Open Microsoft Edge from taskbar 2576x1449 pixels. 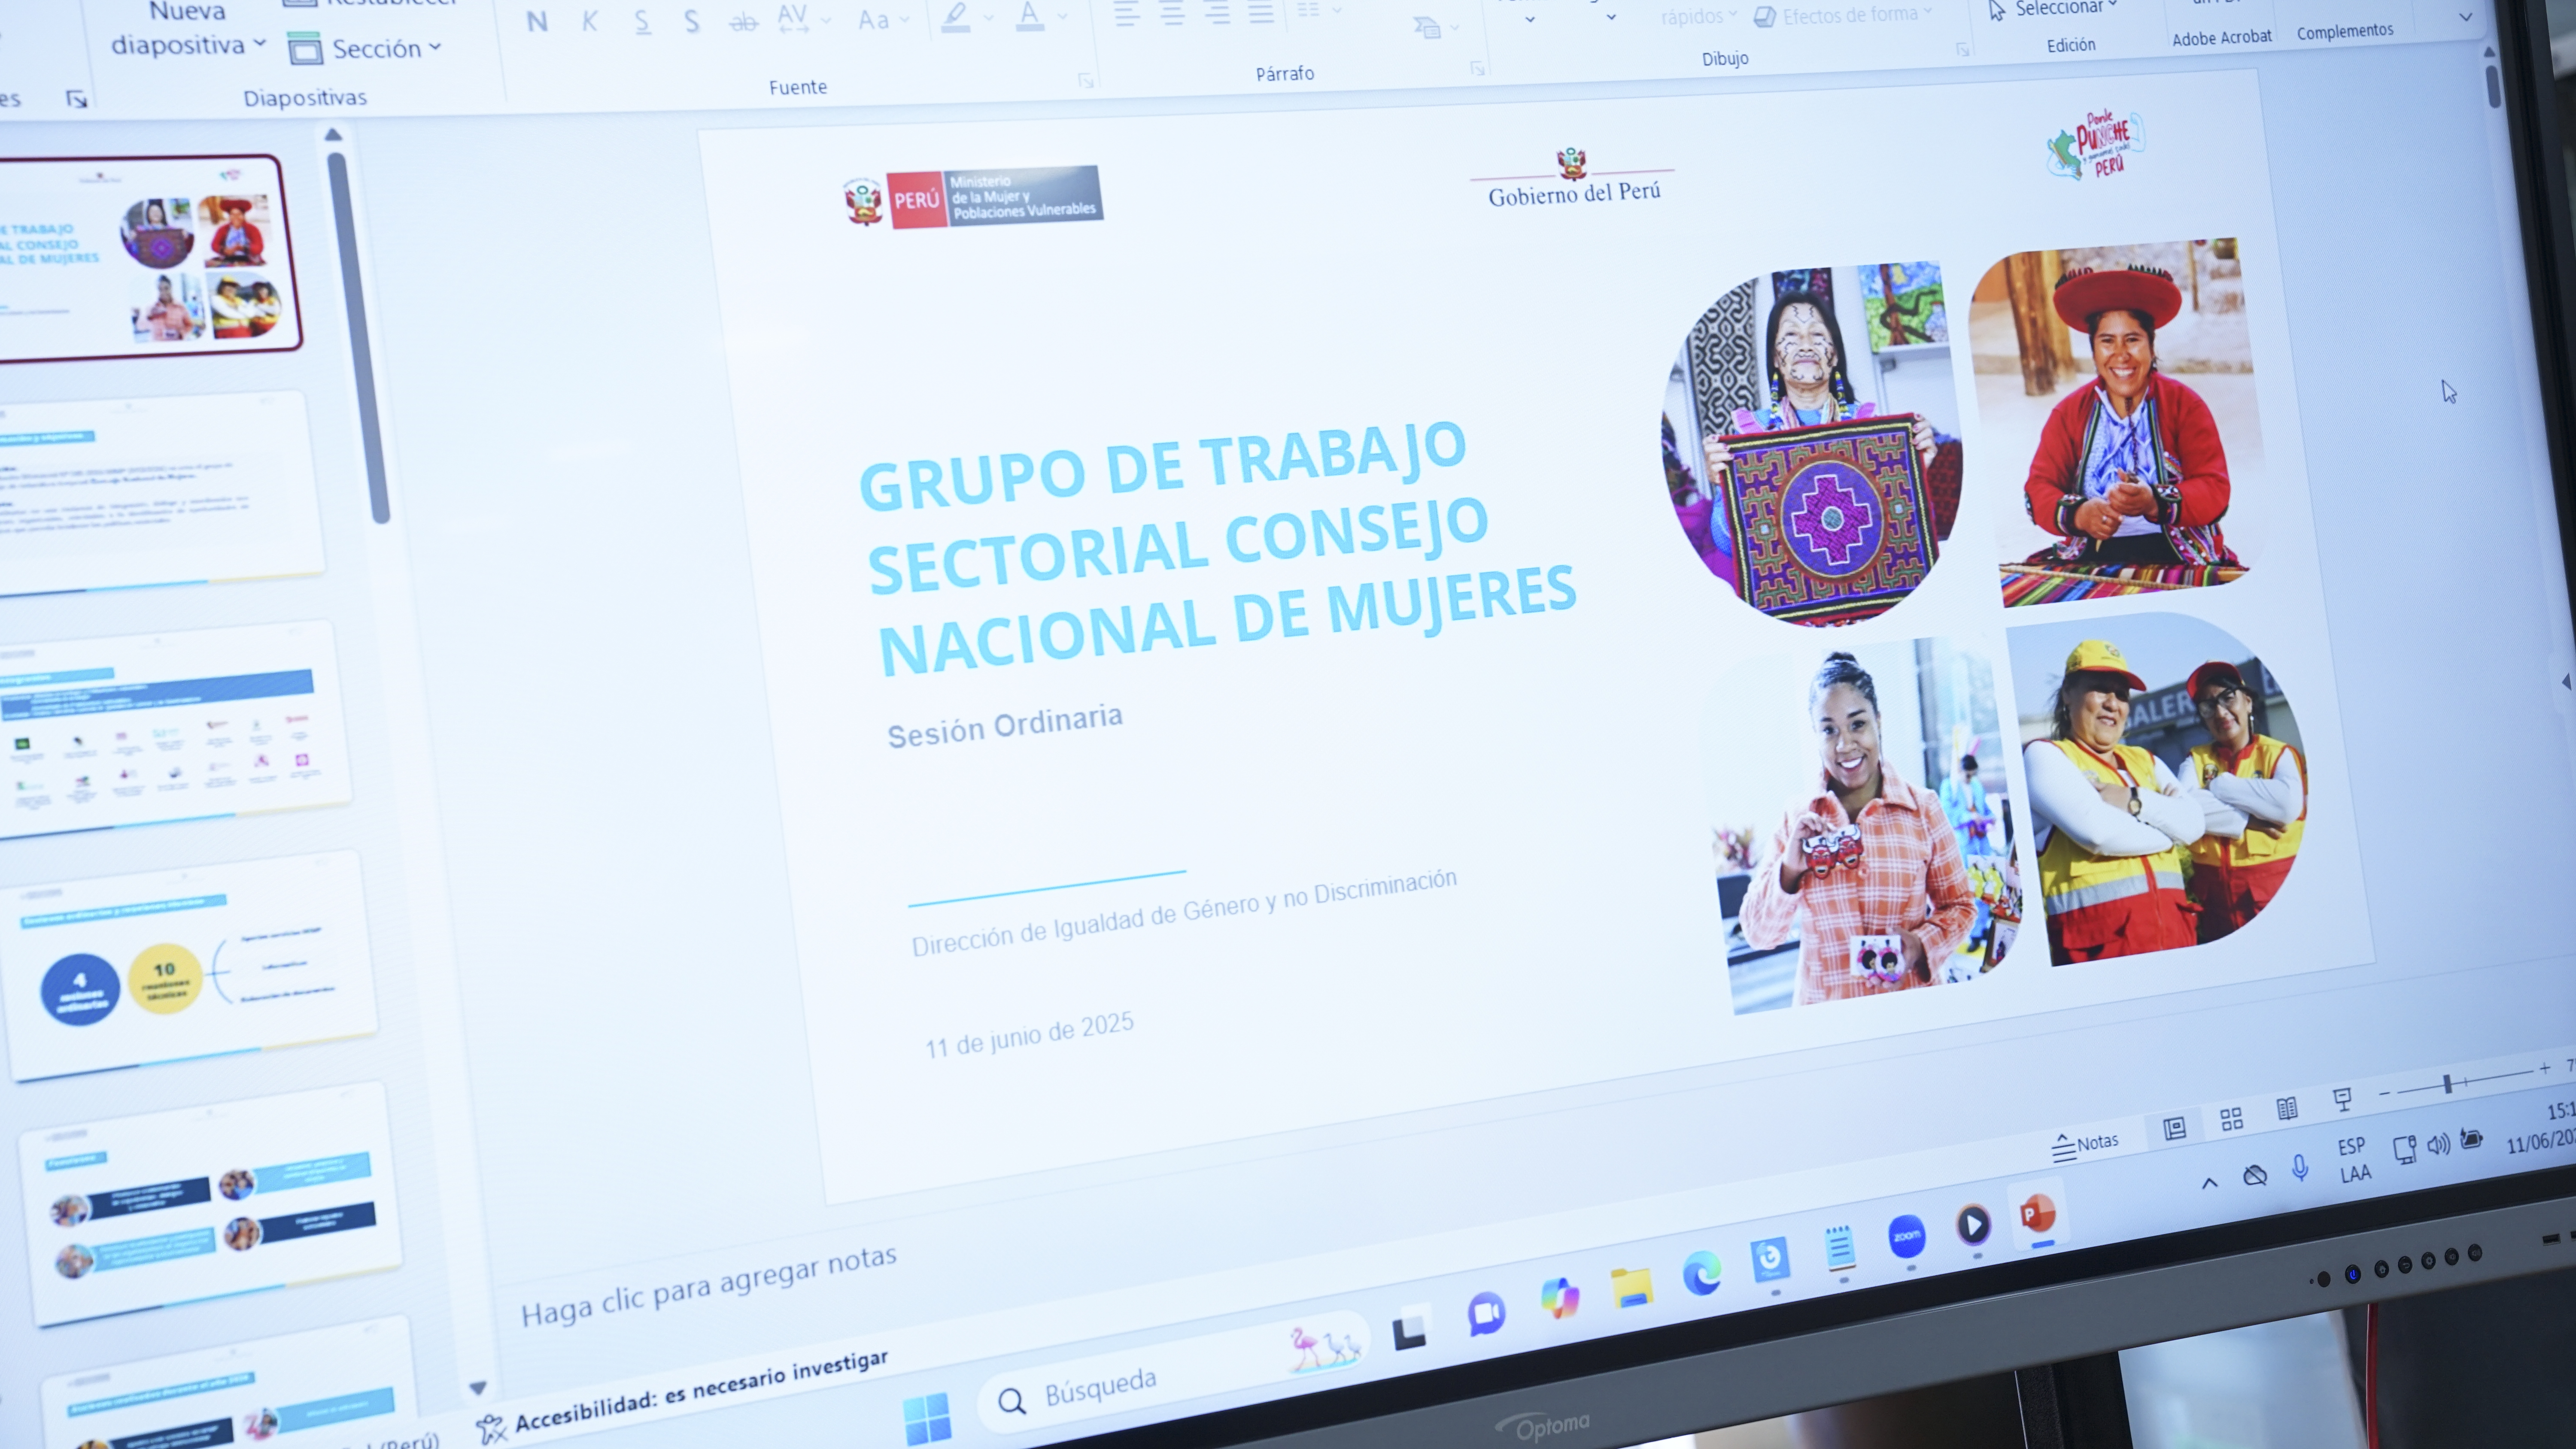coord(1701,1273)
